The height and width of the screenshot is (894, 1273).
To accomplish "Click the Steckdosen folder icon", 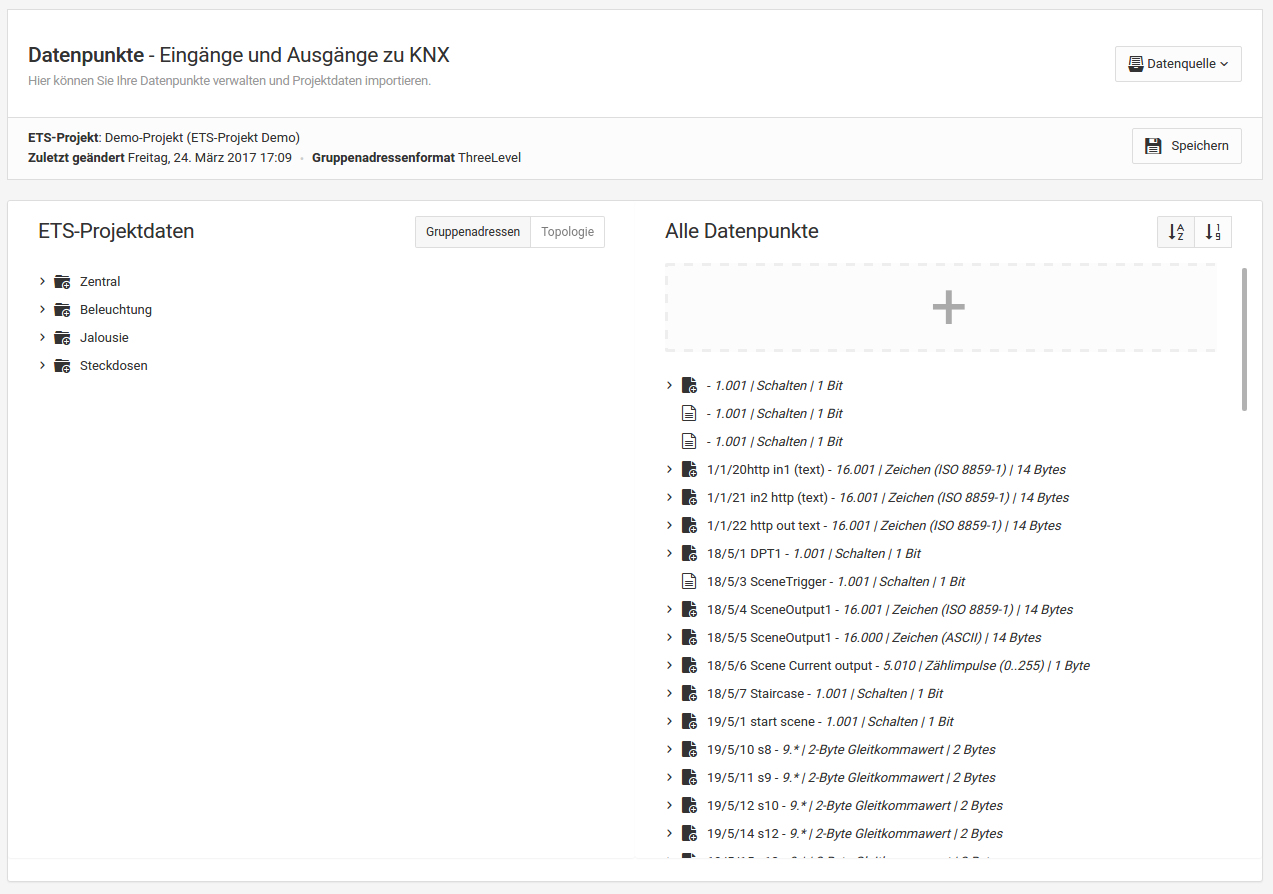I will (x=62, y=366).
